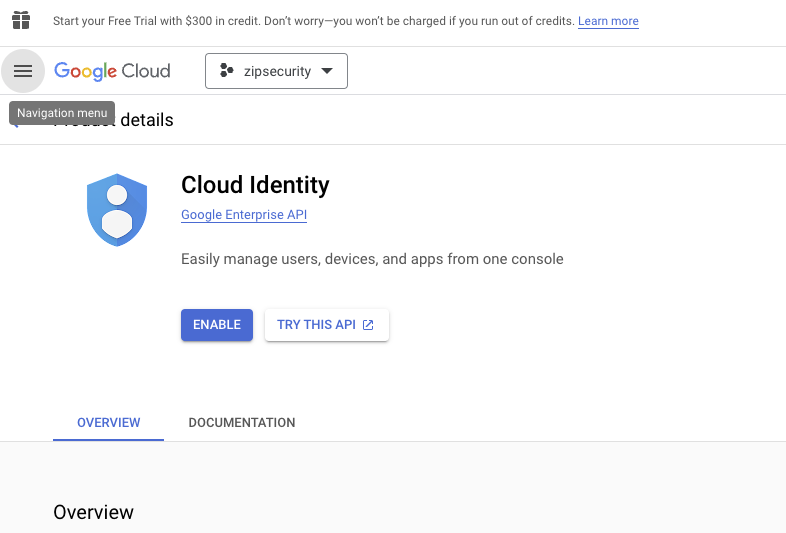Switch to the Documentation tab
The image size is (786, 533).
[242, 423]
